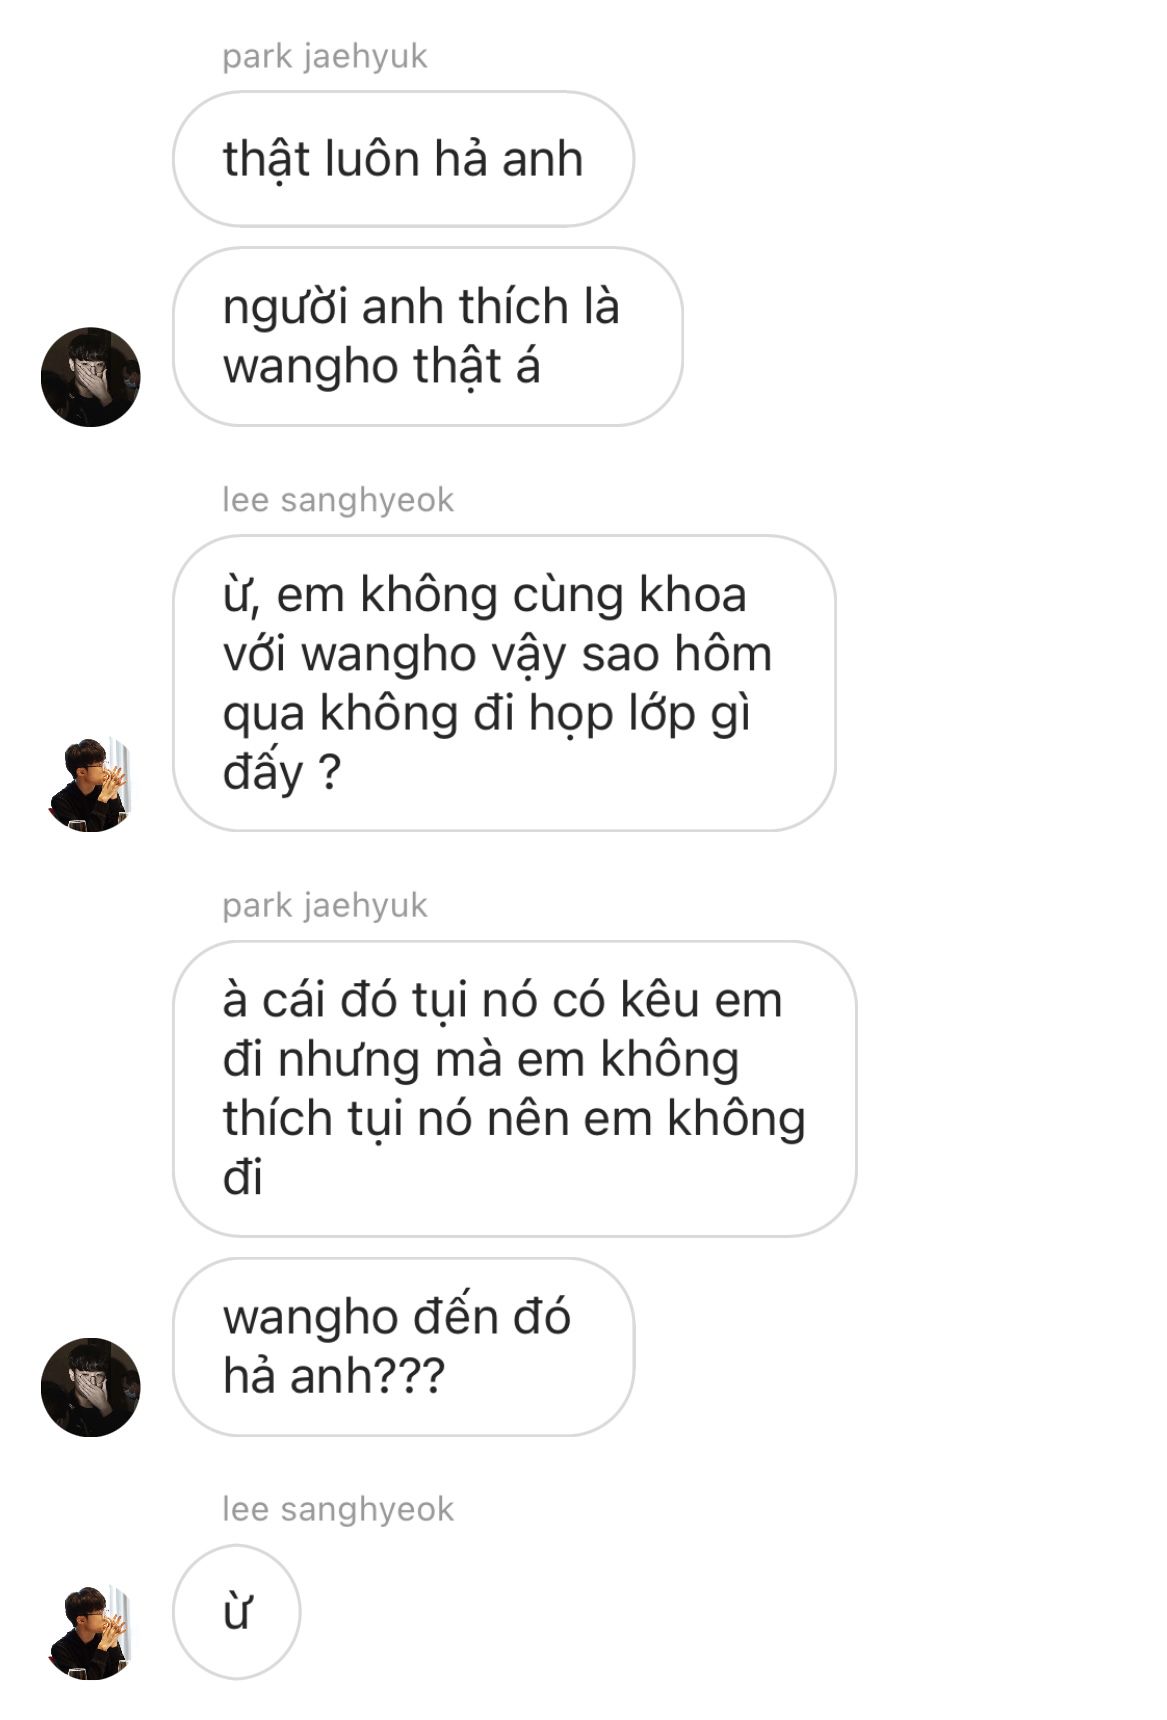Click 'lee sanghyeok' name above the 'em không cùng khoa' message
Image resolution: width=1167 pixels, height=1720 pixels.
(338, 500)
